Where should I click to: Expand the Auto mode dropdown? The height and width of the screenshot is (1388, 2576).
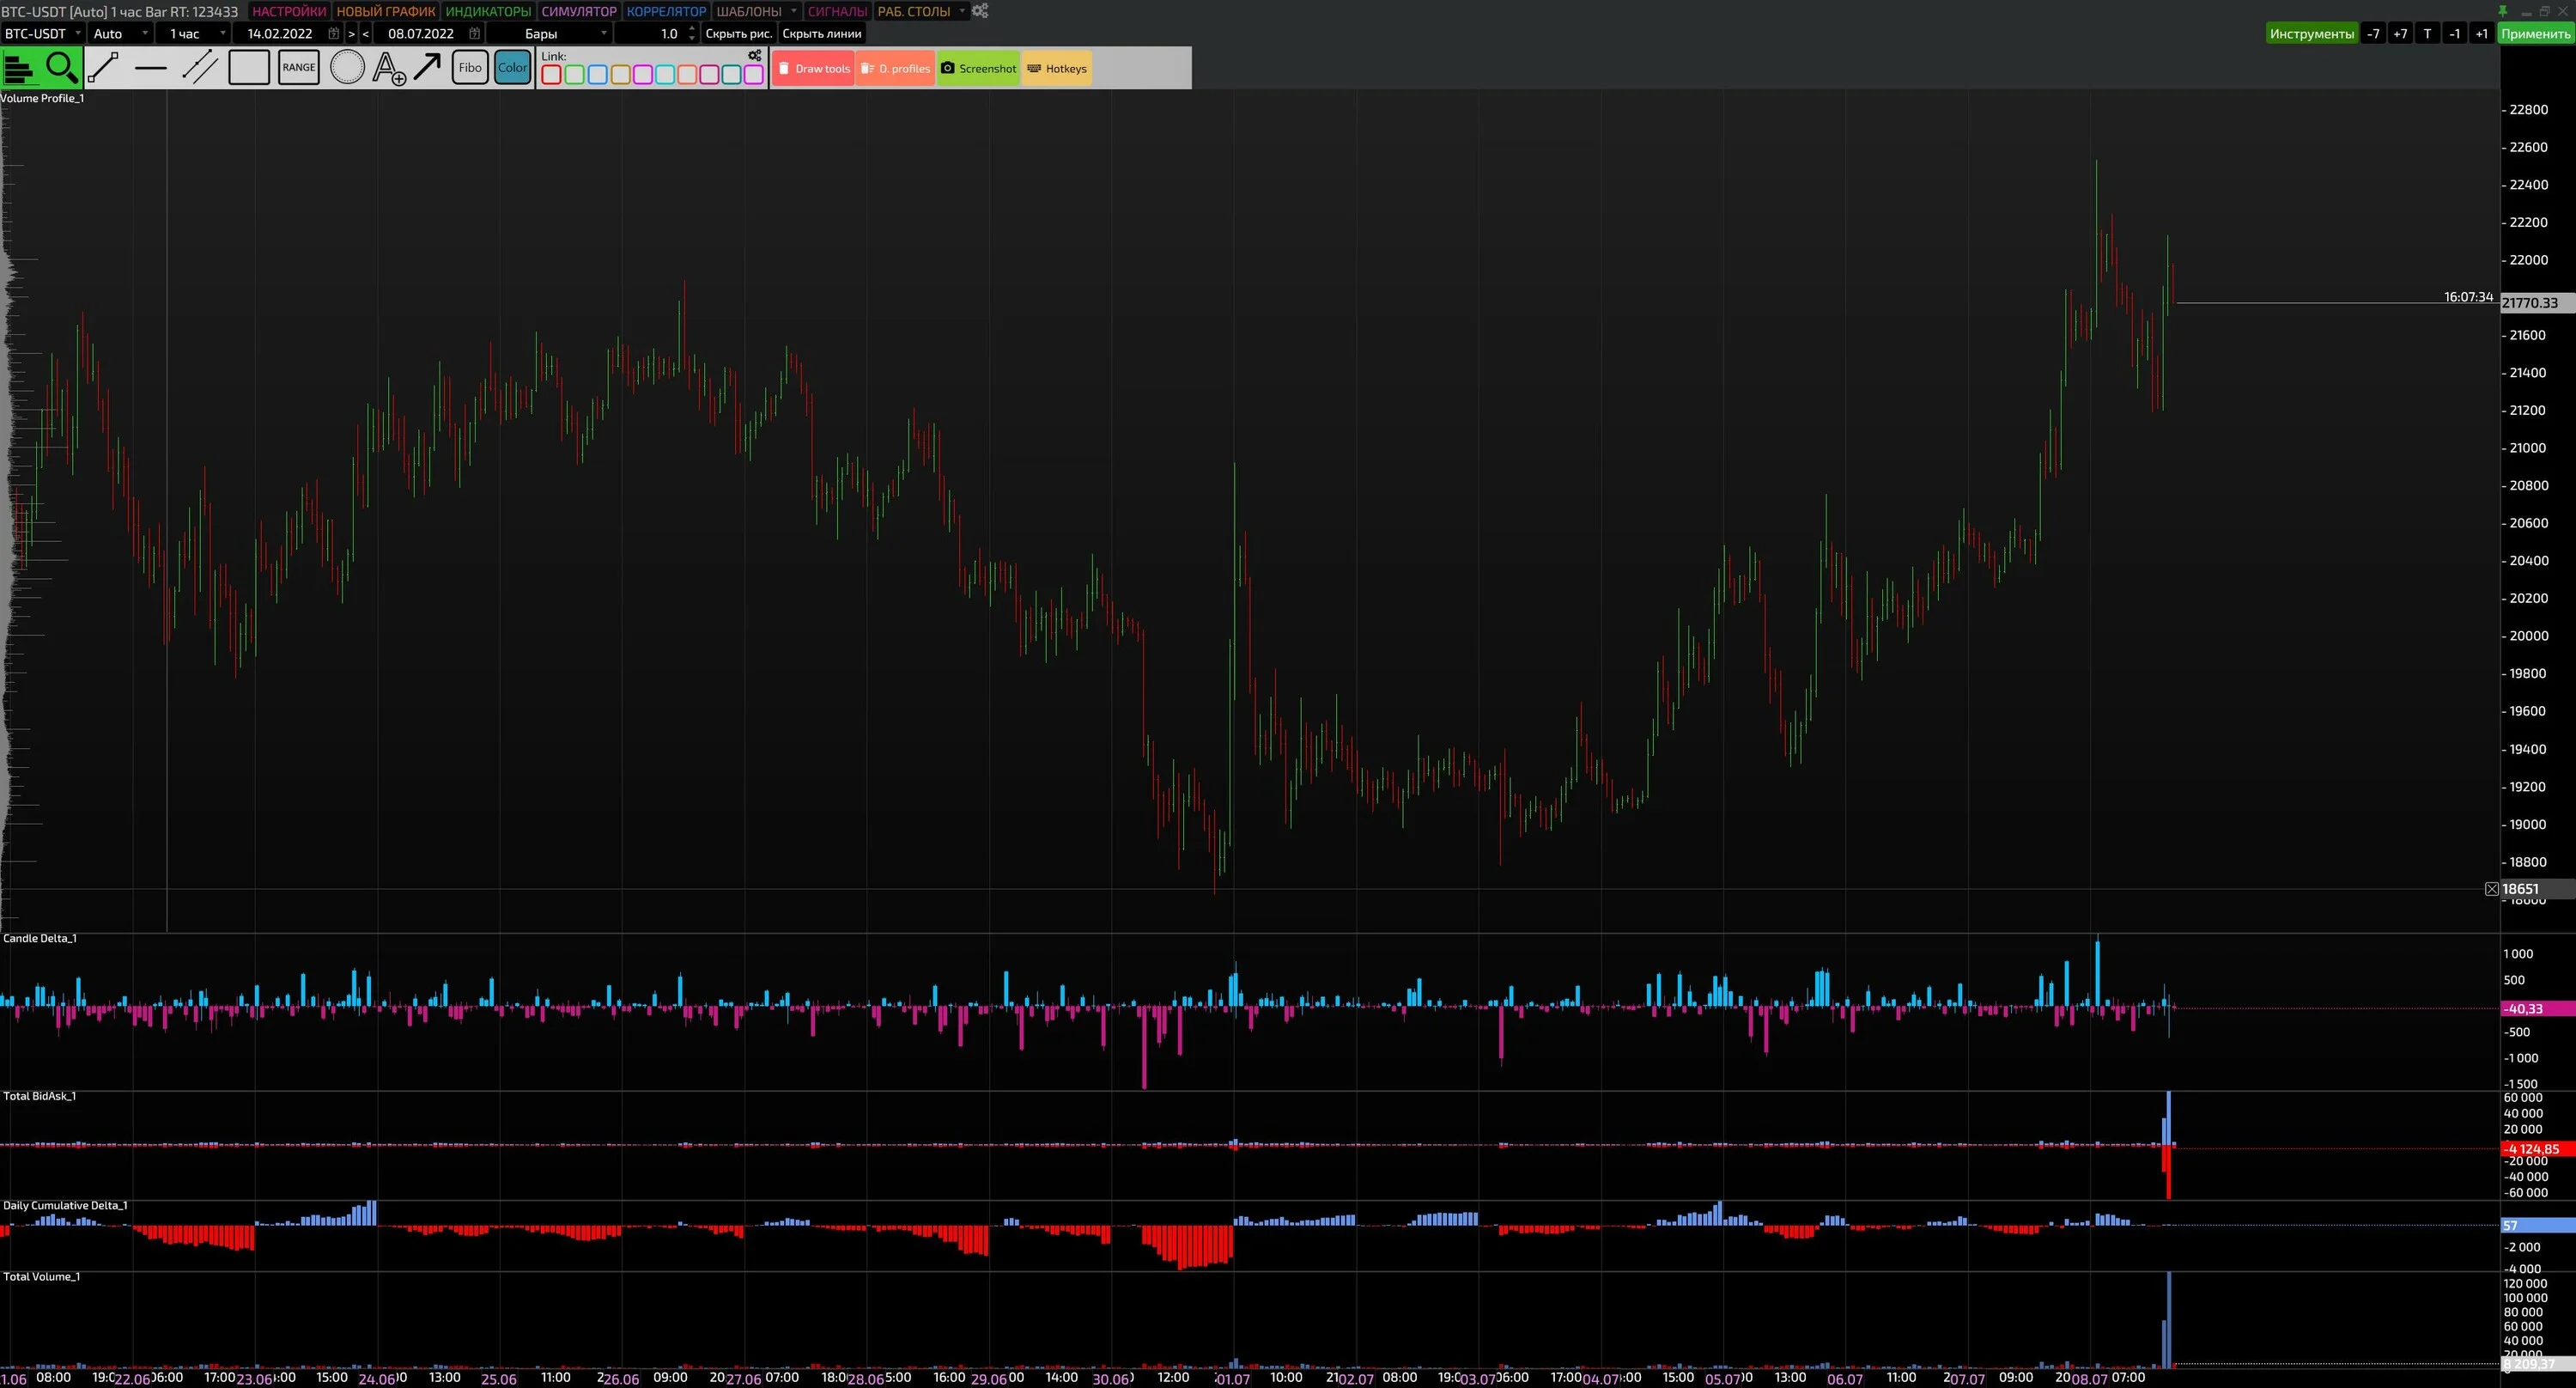(120, 34)
